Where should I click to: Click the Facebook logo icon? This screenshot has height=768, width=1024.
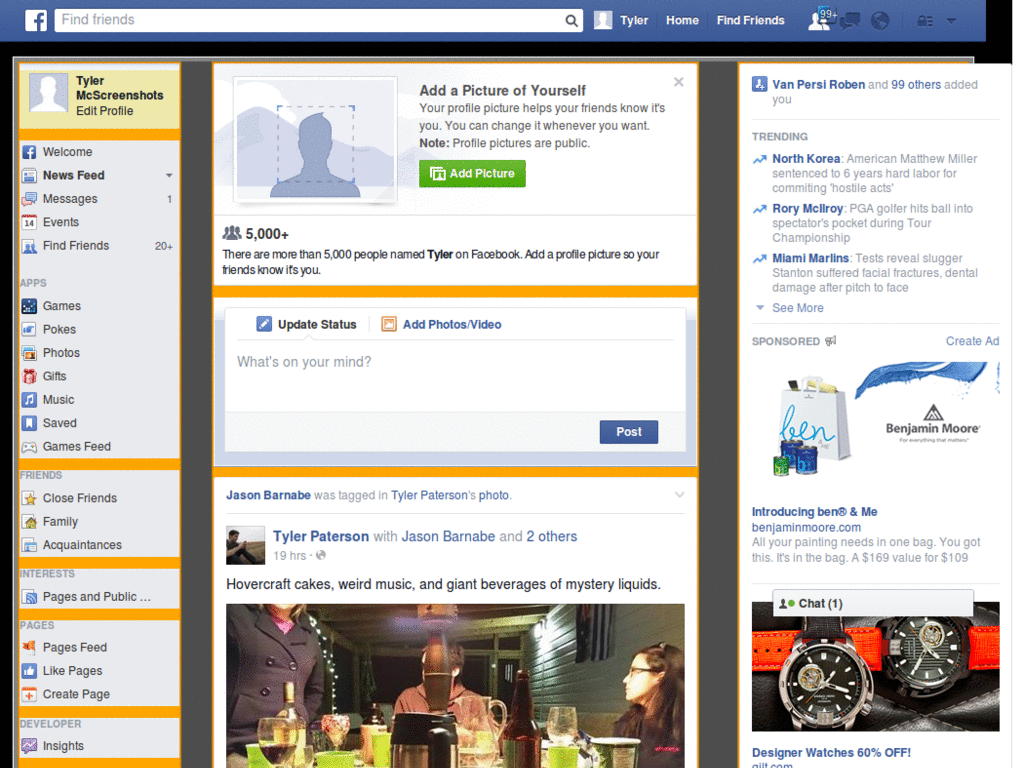[x=36, y=20]
